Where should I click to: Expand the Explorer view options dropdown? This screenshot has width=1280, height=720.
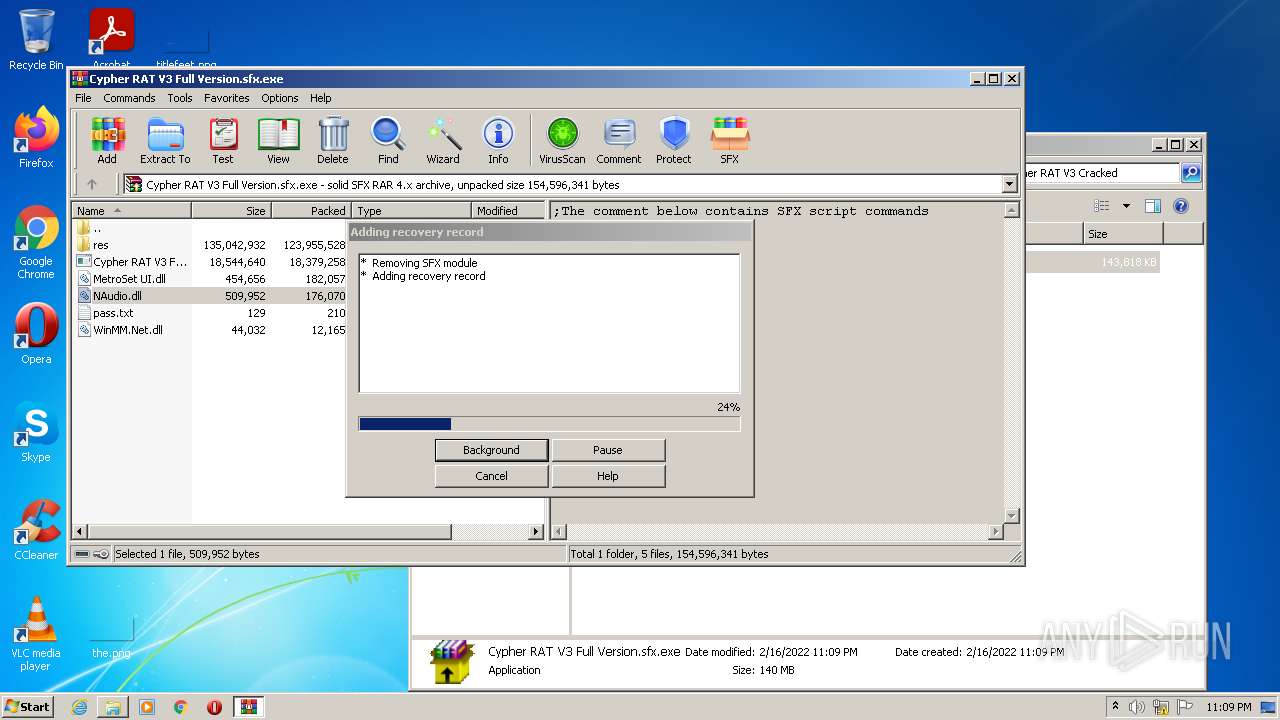1126,206
